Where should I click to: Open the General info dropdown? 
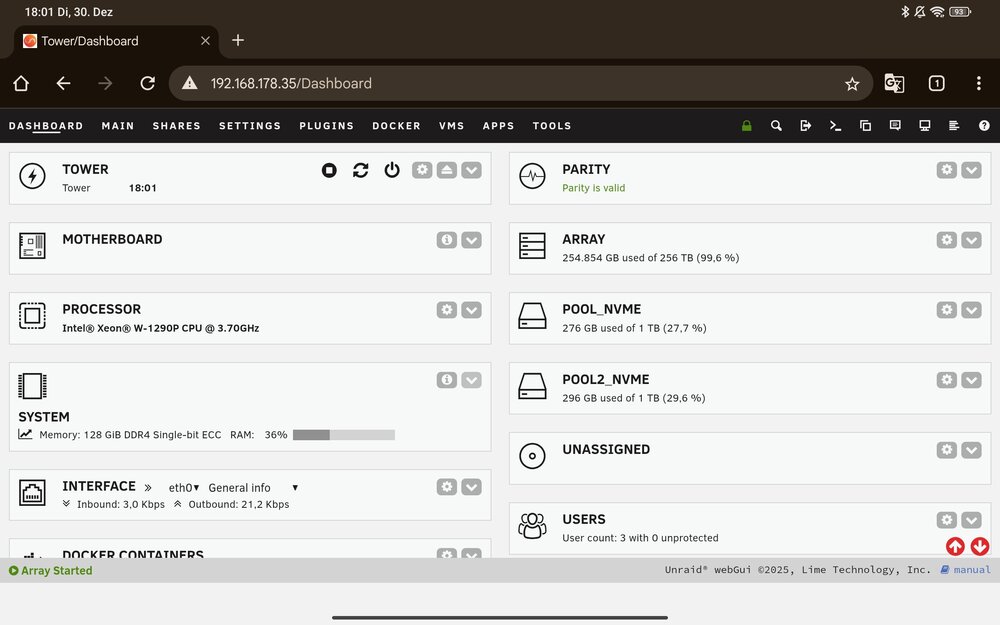pyautogui.click(x=253, y=488)
